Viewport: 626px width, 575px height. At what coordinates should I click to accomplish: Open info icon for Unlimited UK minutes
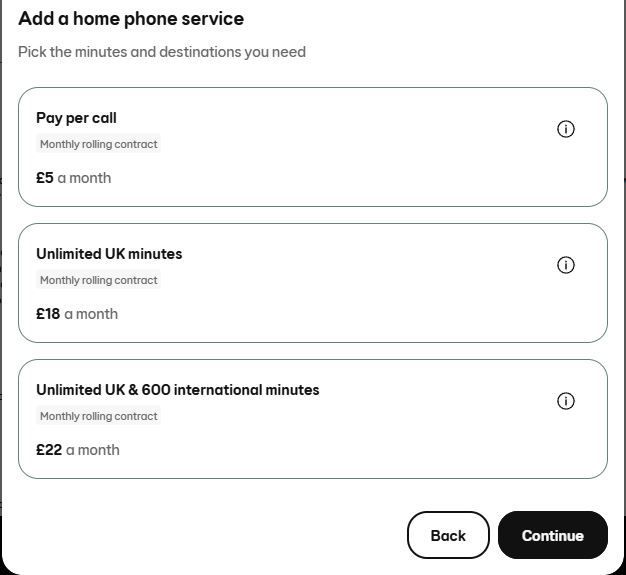(x=566, y=265)
